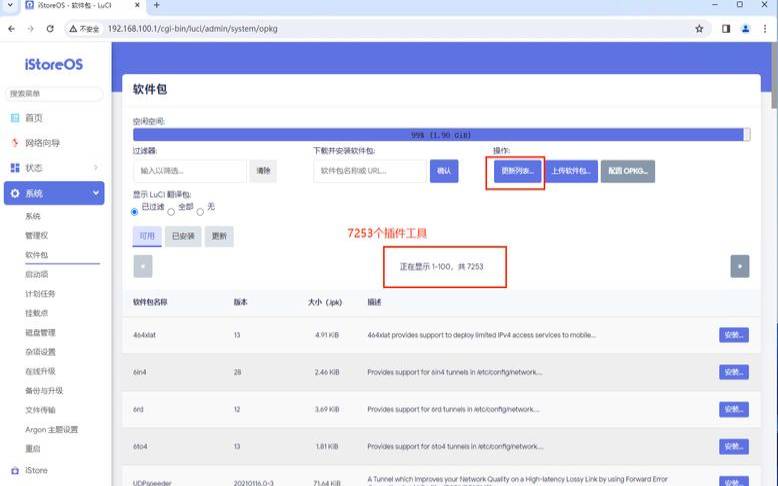Screen dimensions: 778x486
Task: Collapse the 系统 sidebar section
Action: pos(96,193)
